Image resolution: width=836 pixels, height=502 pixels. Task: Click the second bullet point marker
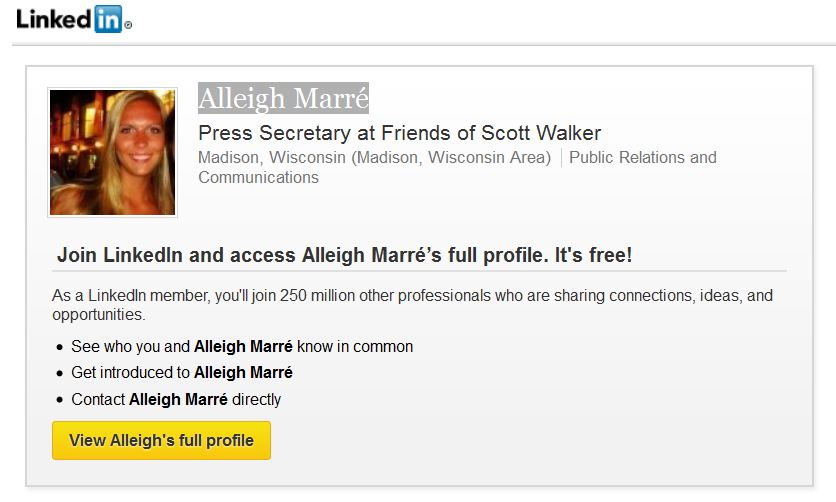(59, 374)
